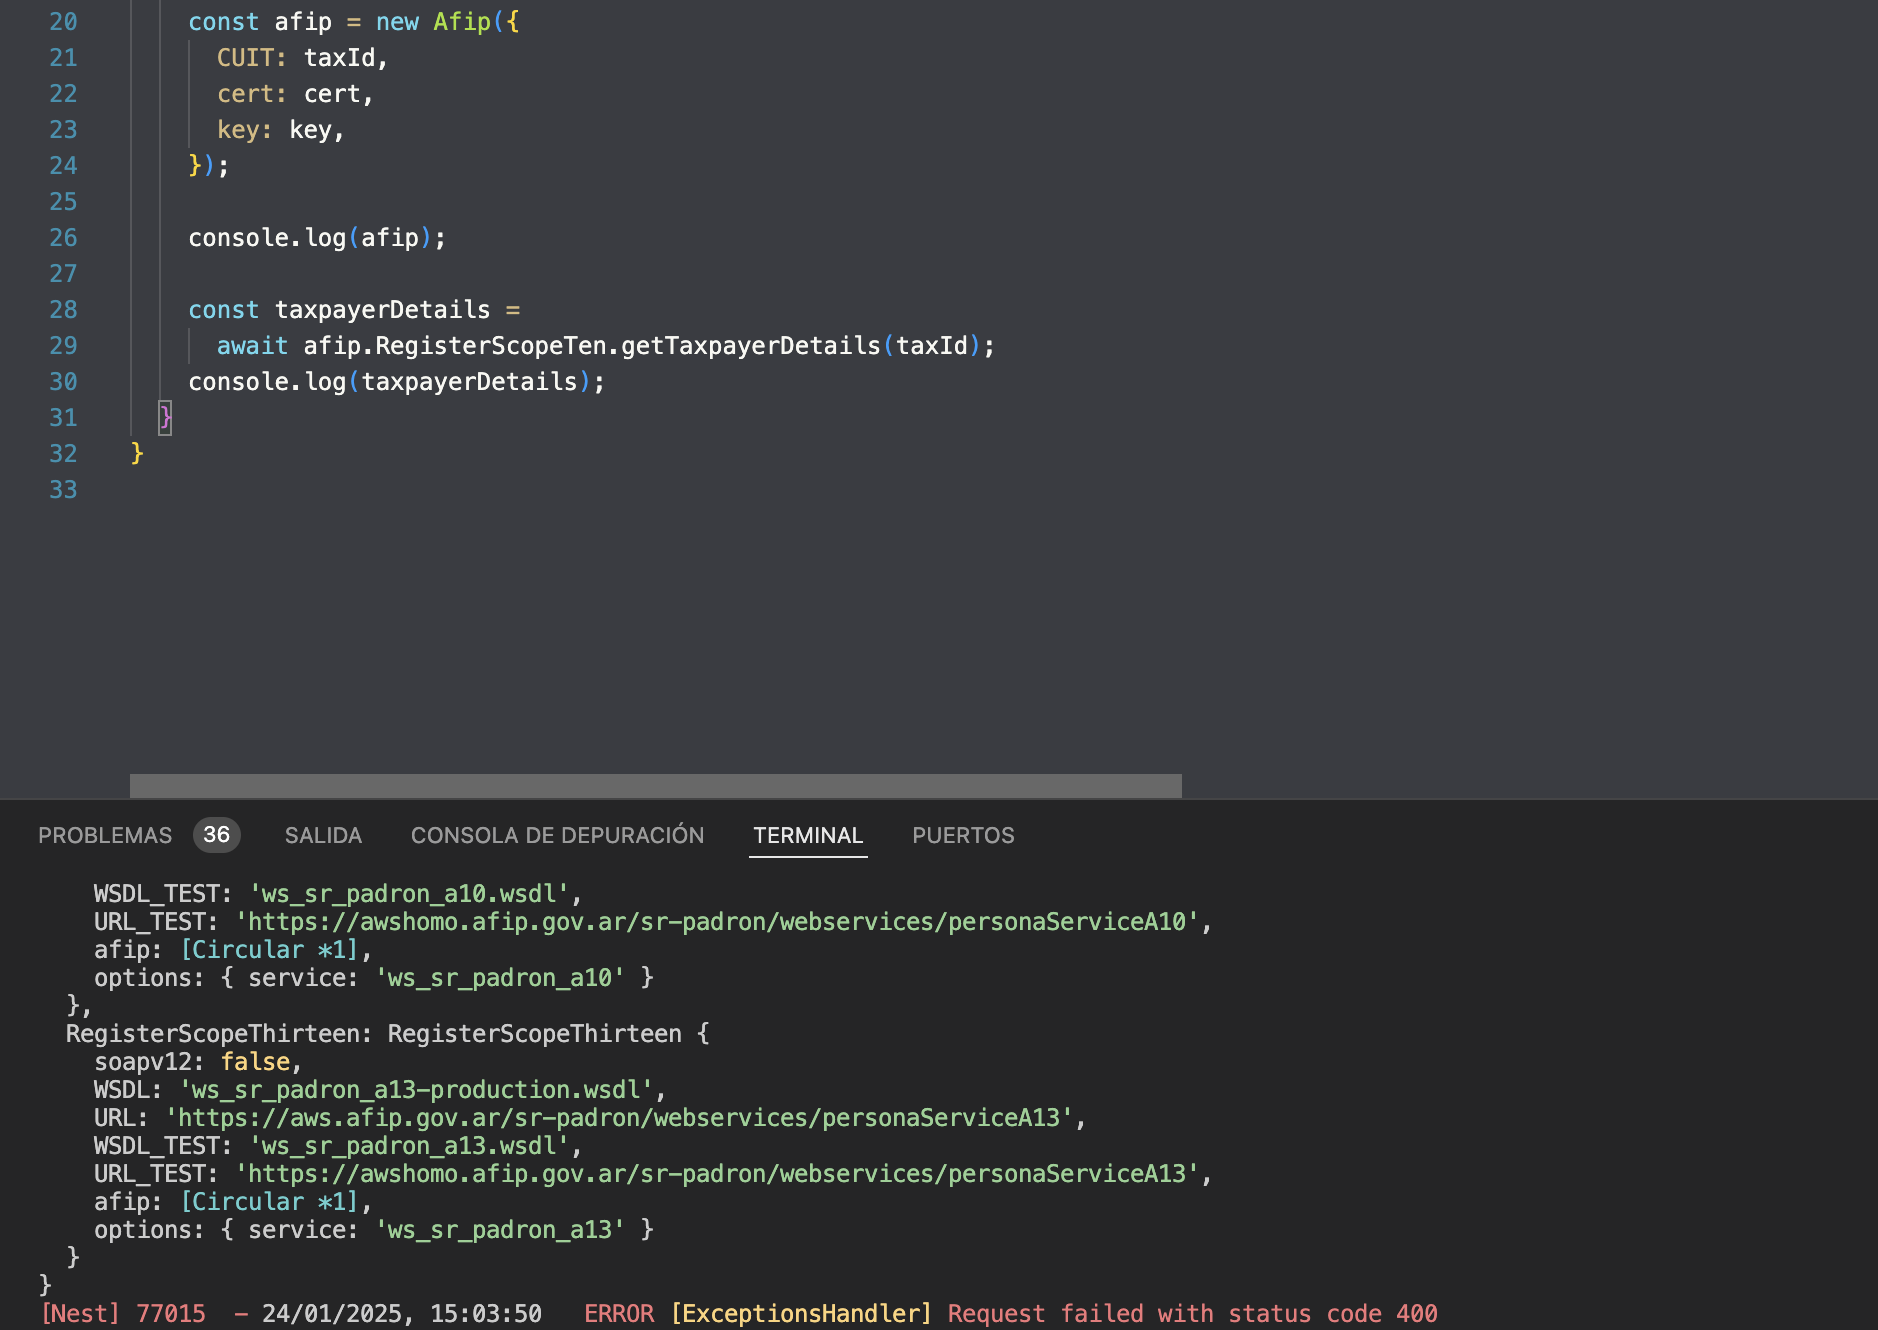Focus the TERMINAL tab

(x=807, y=835)
